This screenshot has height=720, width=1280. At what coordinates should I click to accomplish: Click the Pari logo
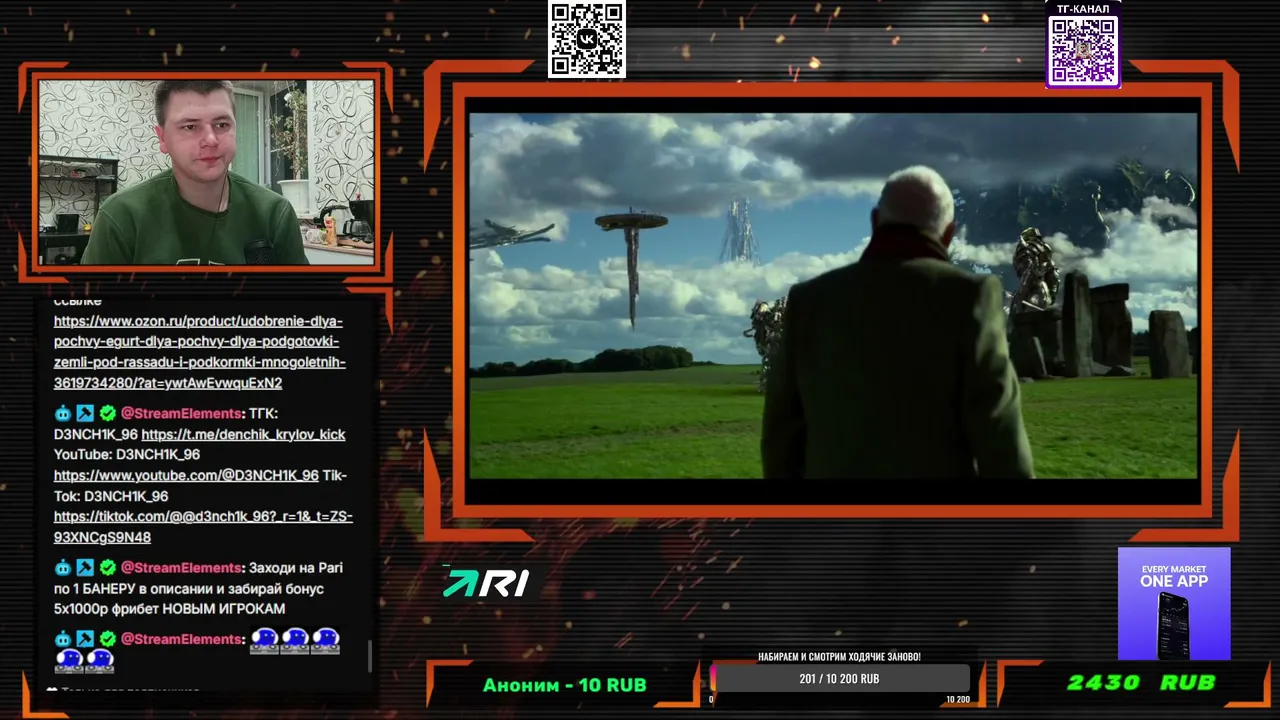486,583
